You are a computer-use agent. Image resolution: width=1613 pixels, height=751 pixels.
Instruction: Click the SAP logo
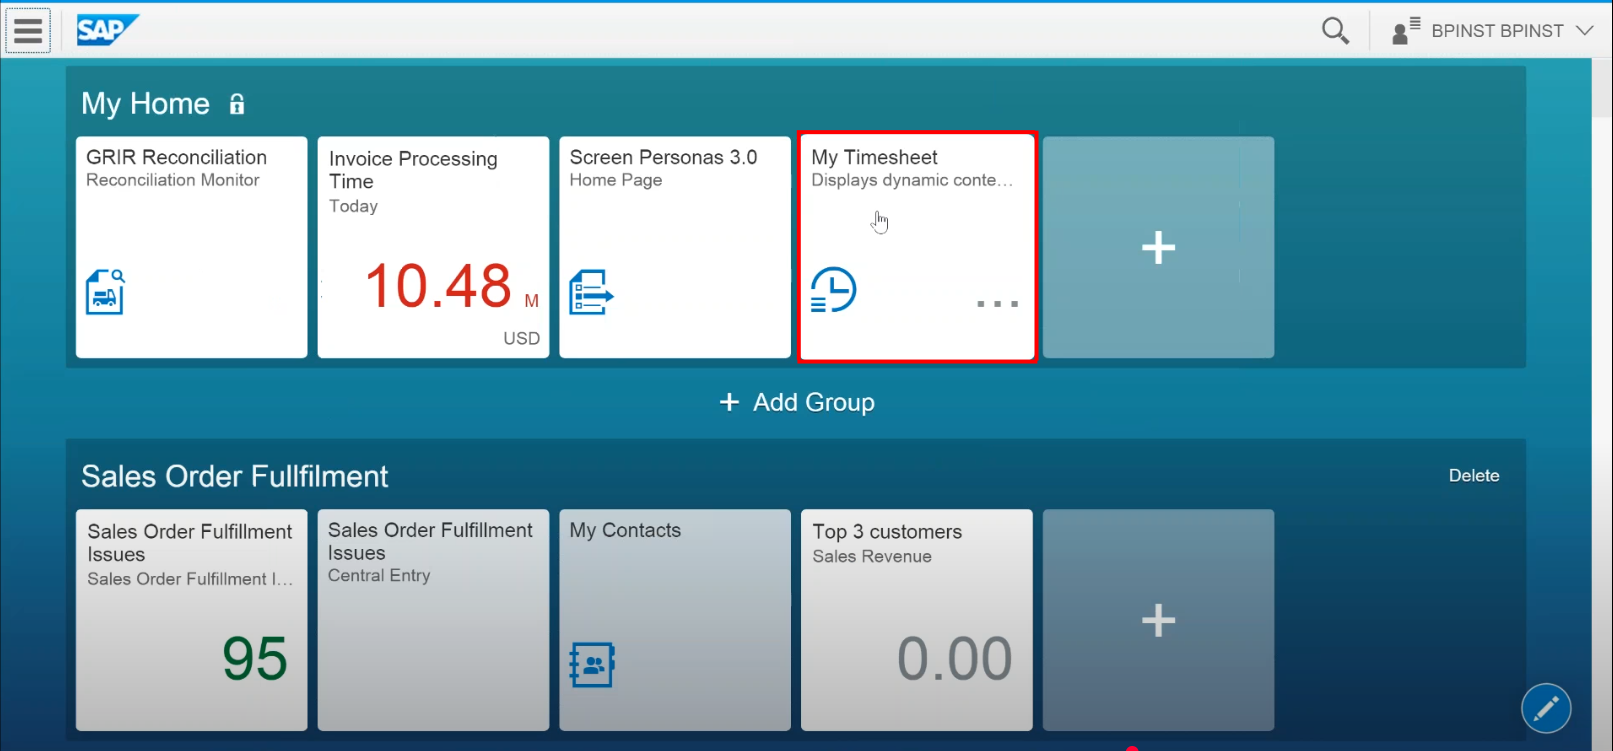(x=106, y=31)
